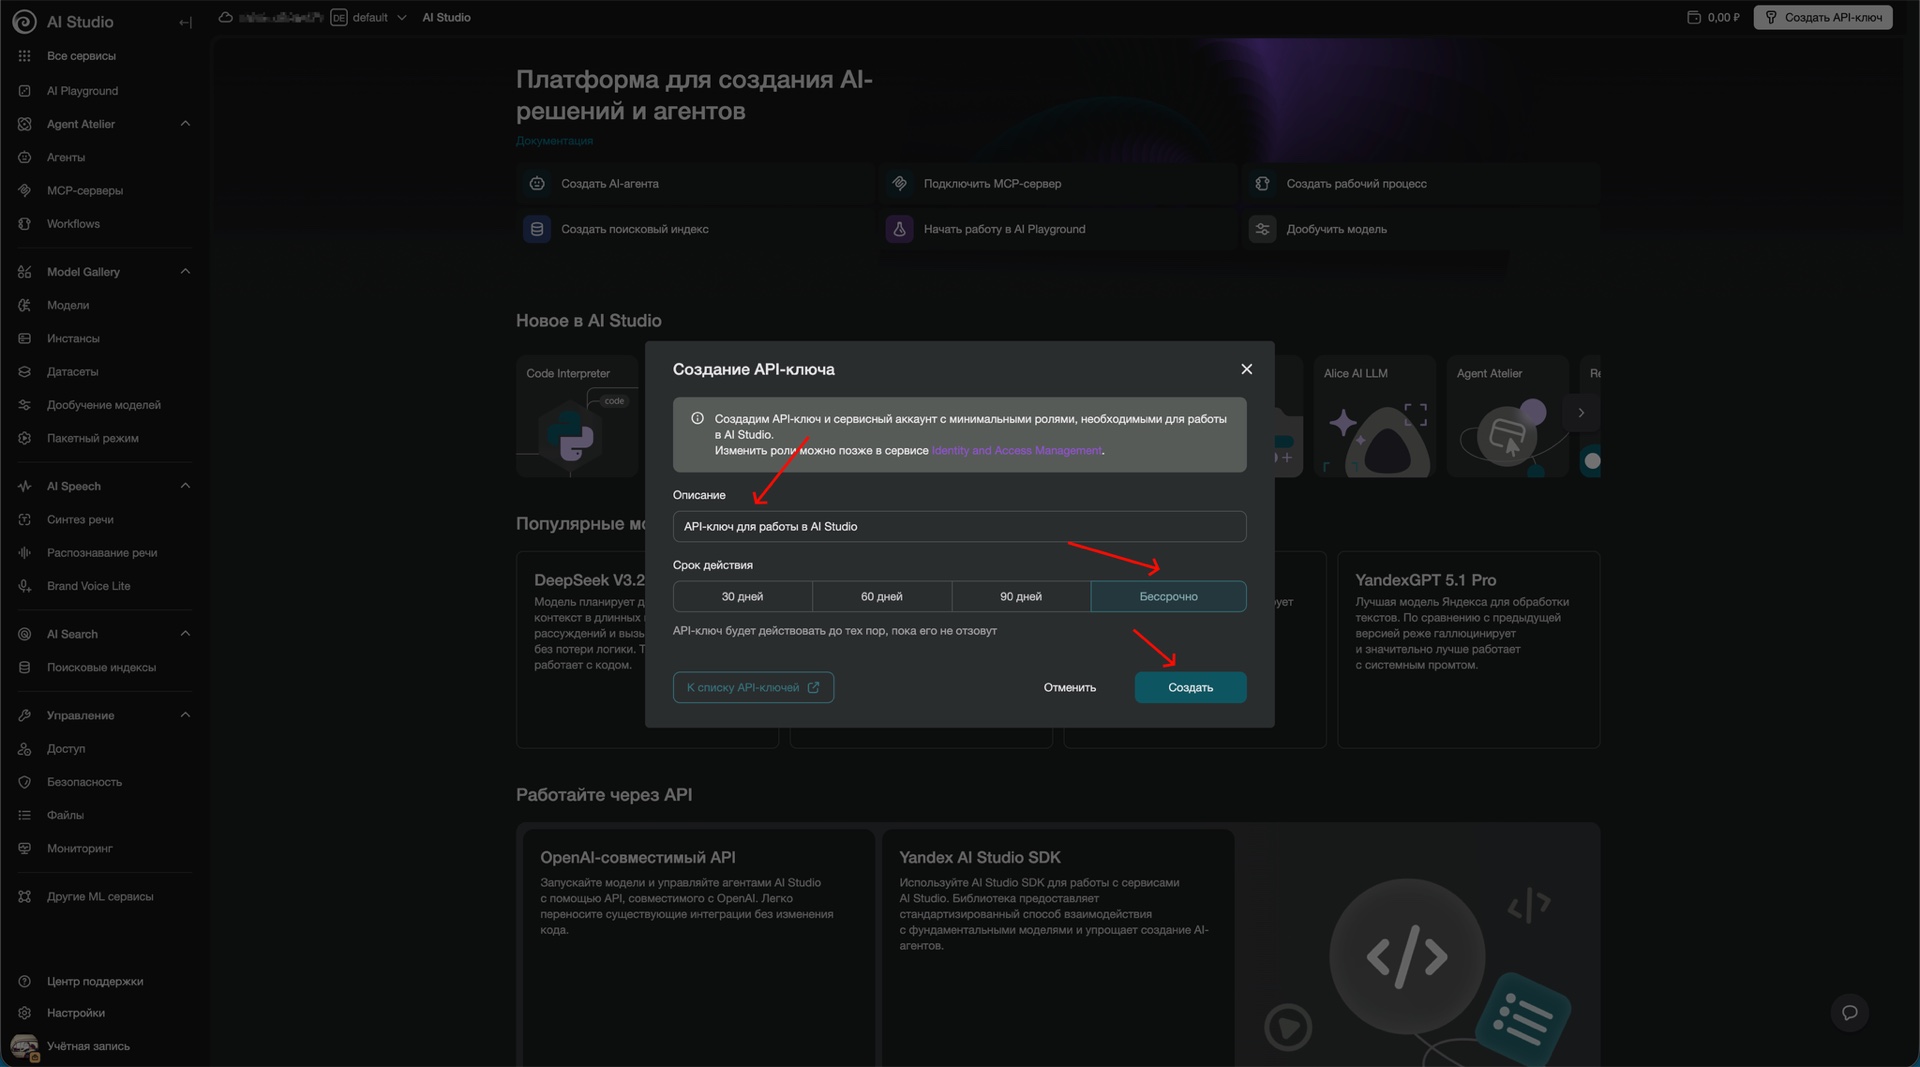Click the MCP-серверы sidebar icon

pyautogui.click(x=25, y=191)
